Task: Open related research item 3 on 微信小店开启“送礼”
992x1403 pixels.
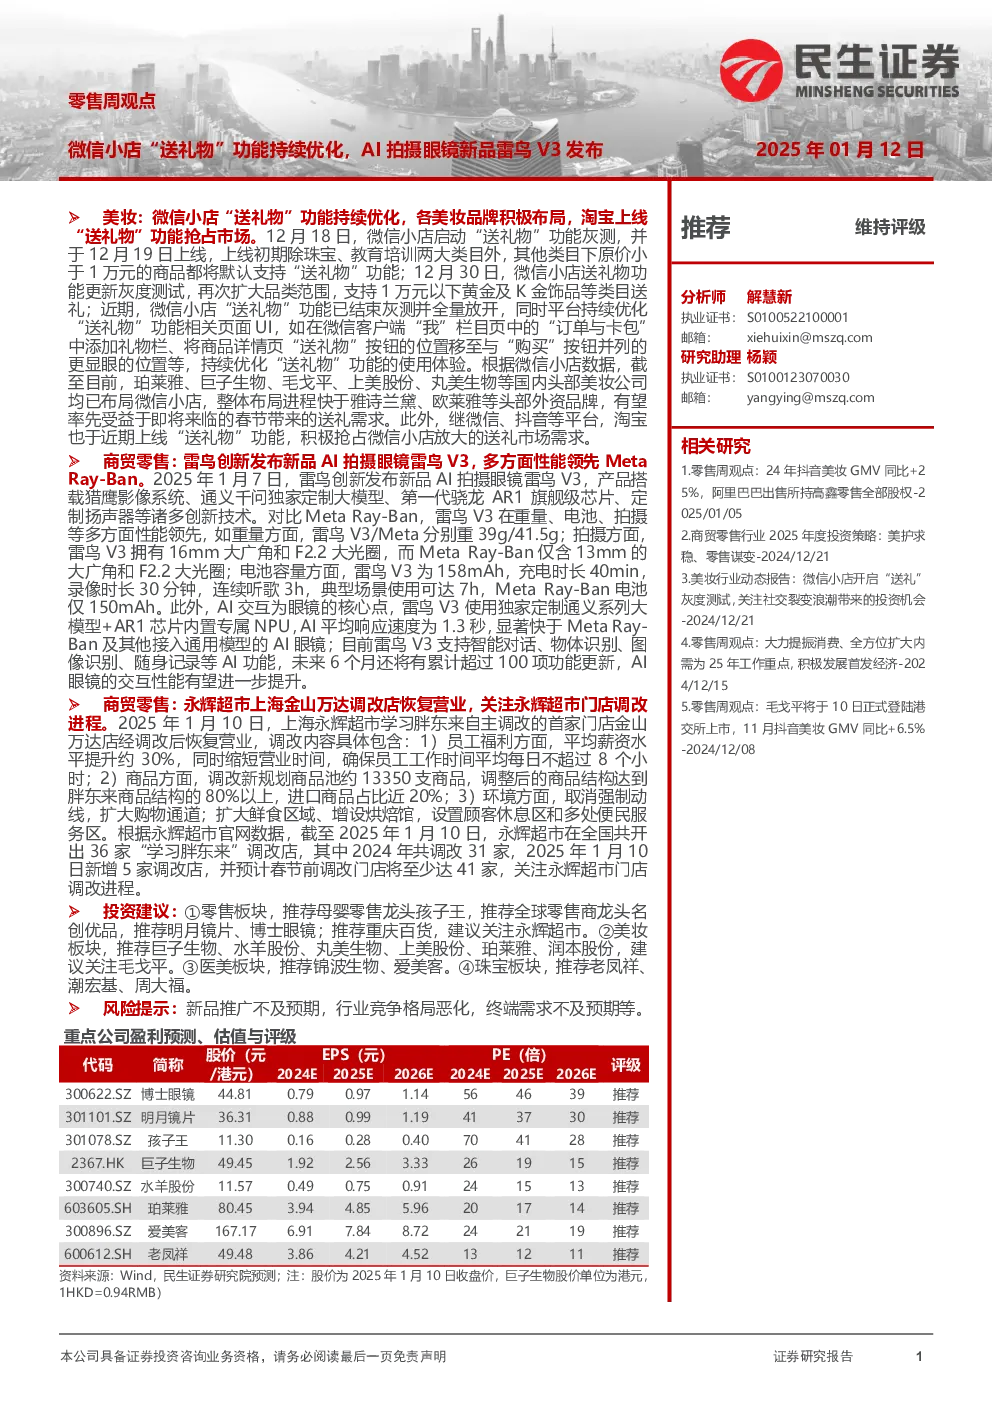Action: coord(803,599)
